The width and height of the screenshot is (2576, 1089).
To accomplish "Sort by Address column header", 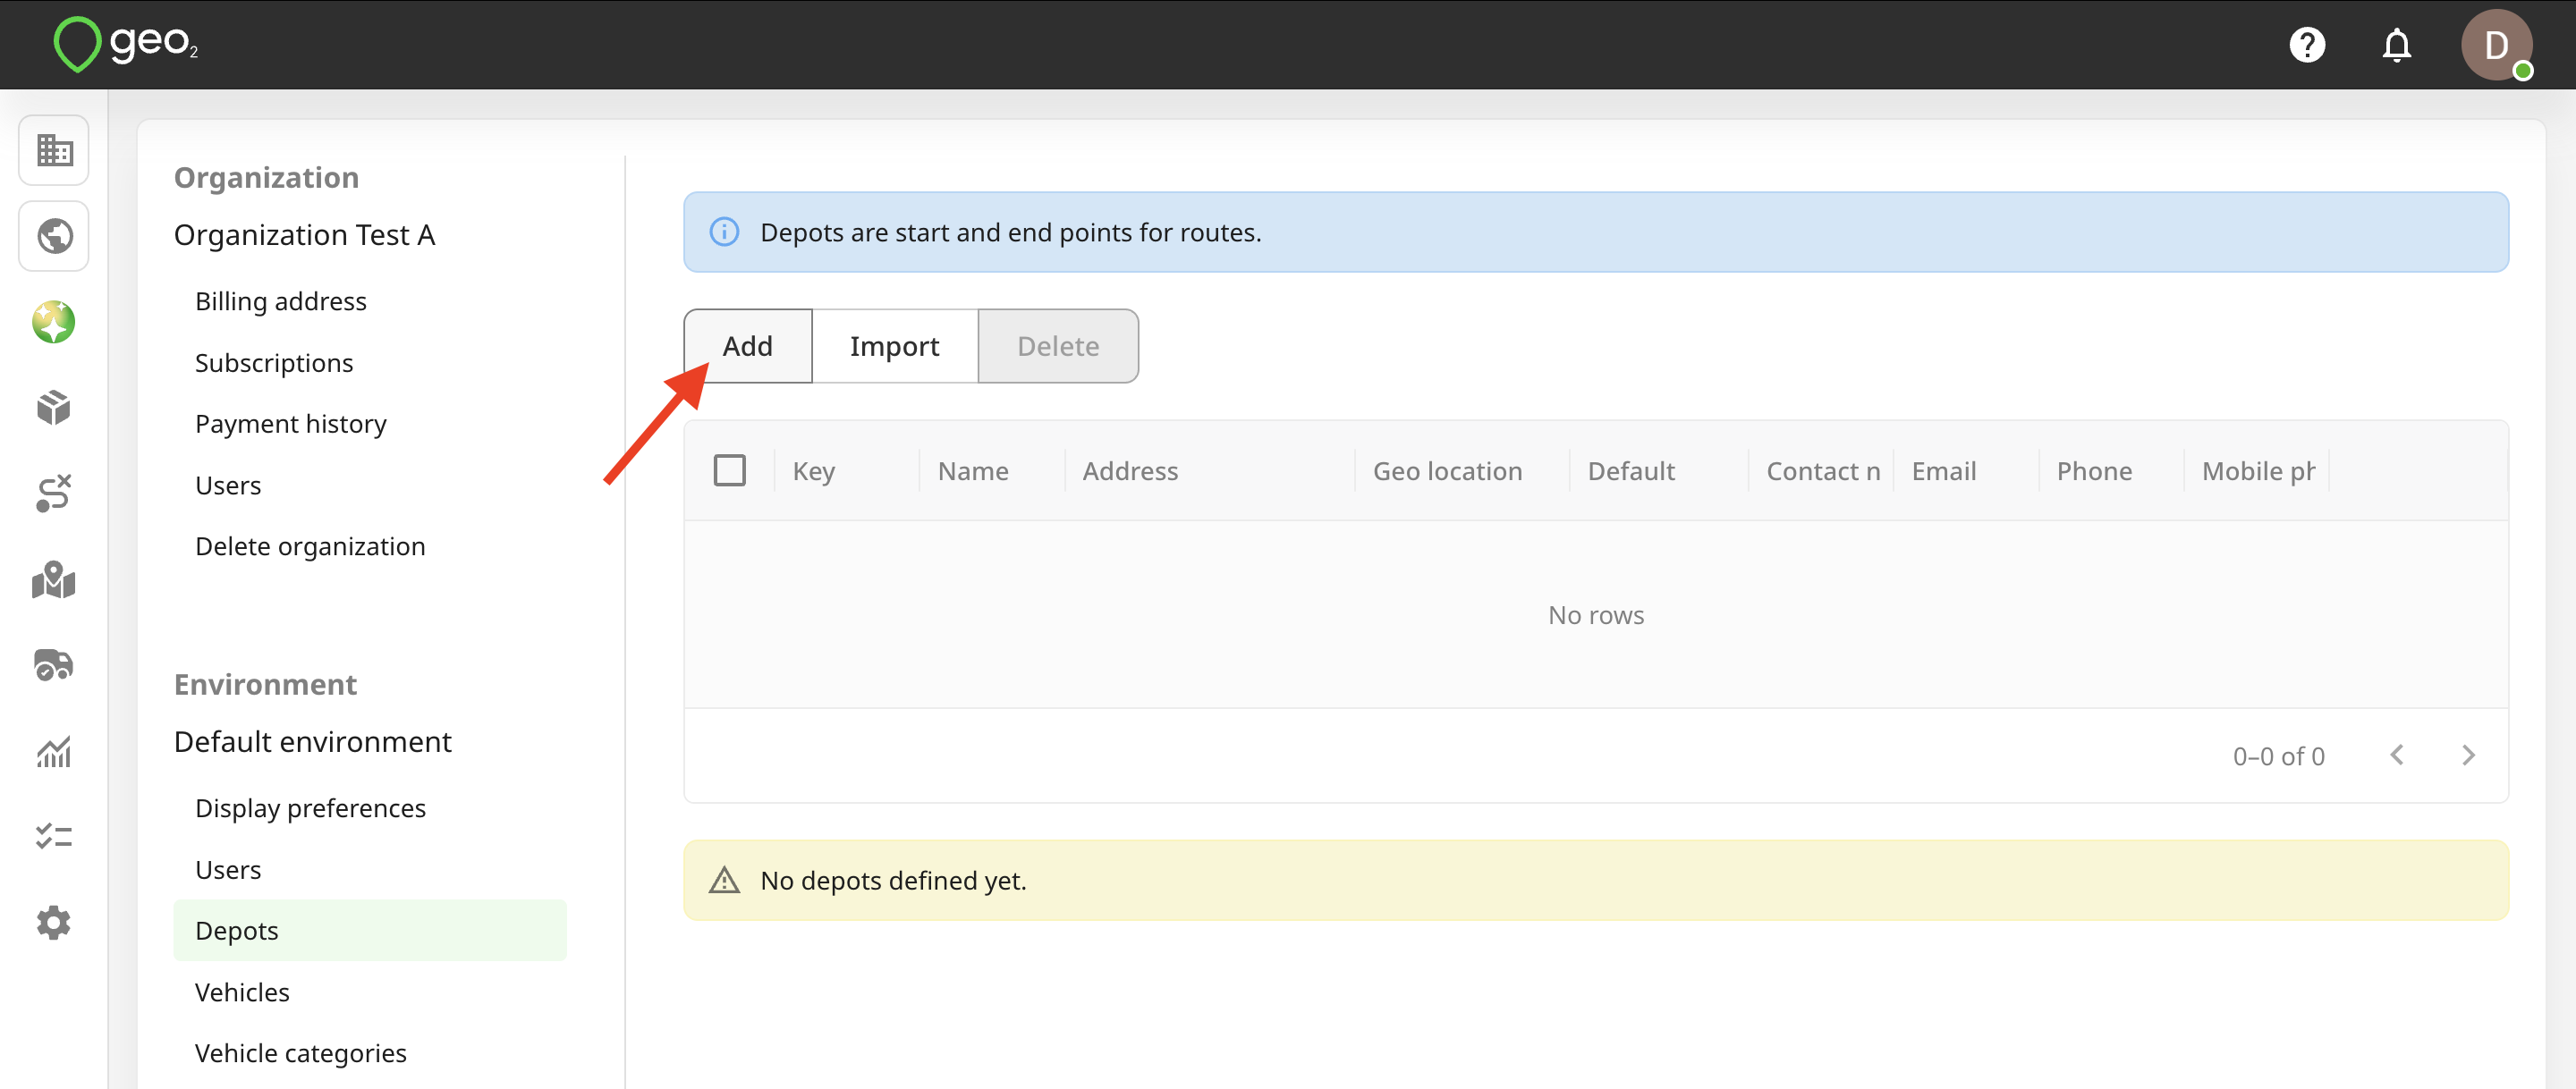I will [x=1130, y=471].
